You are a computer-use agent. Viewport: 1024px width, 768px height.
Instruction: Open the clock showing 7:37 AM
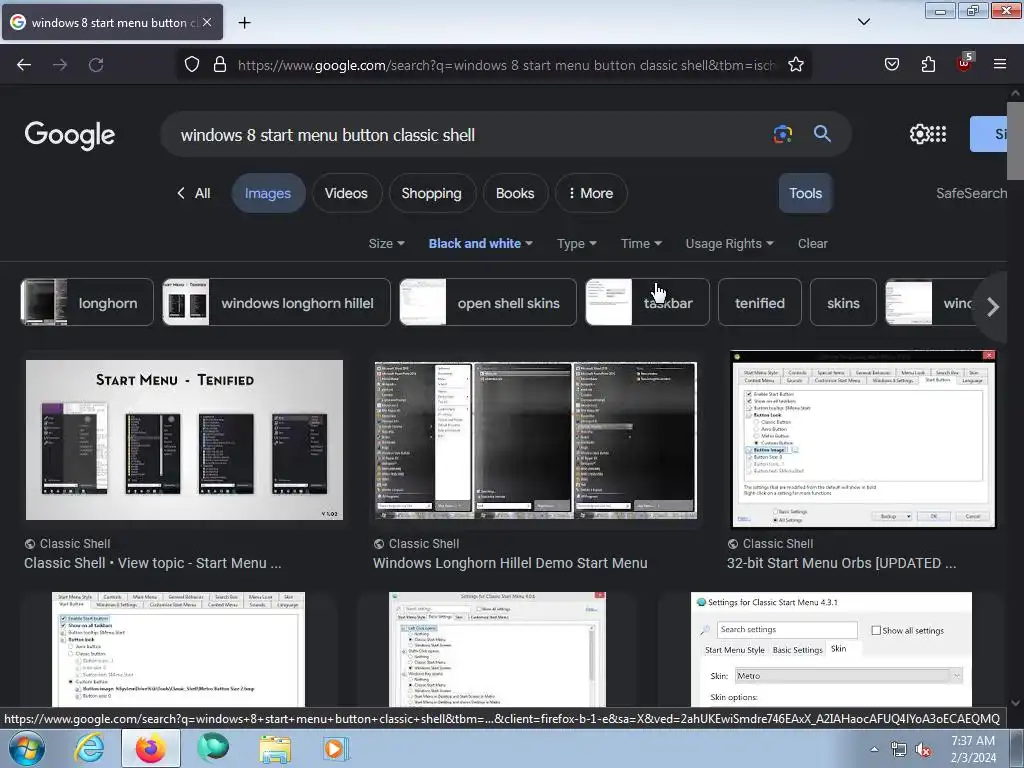[972, 749]
